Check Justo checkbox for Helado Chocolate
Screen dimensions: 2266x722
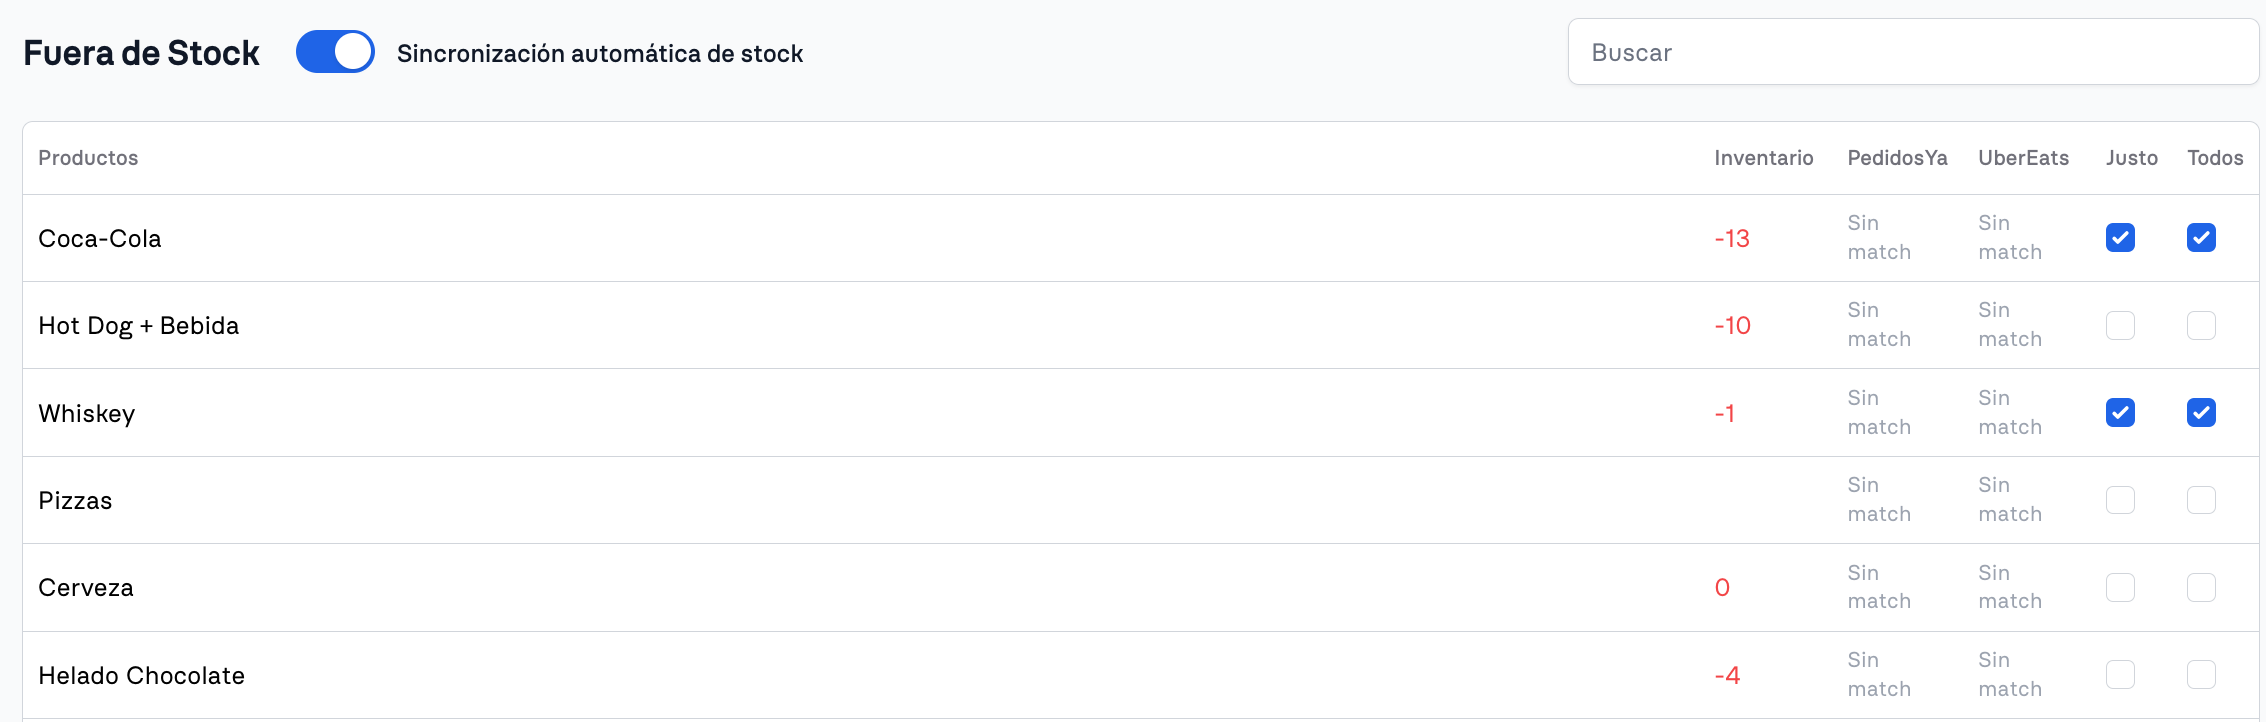coord(2120,675)
